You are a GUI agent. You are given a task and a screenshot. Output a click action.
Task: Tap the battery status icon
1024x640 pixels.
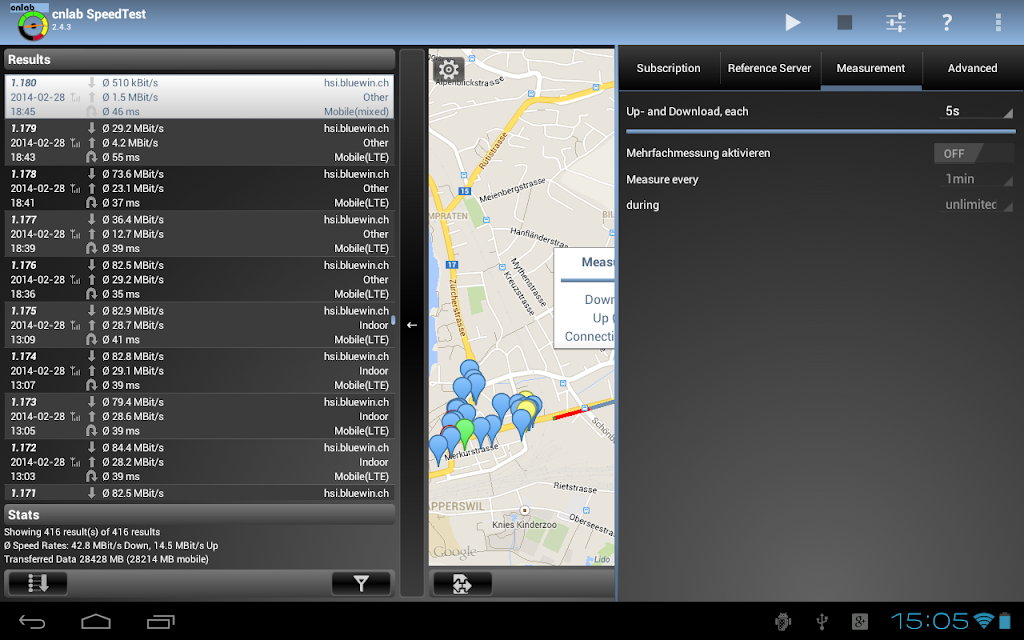point(1005,620)
